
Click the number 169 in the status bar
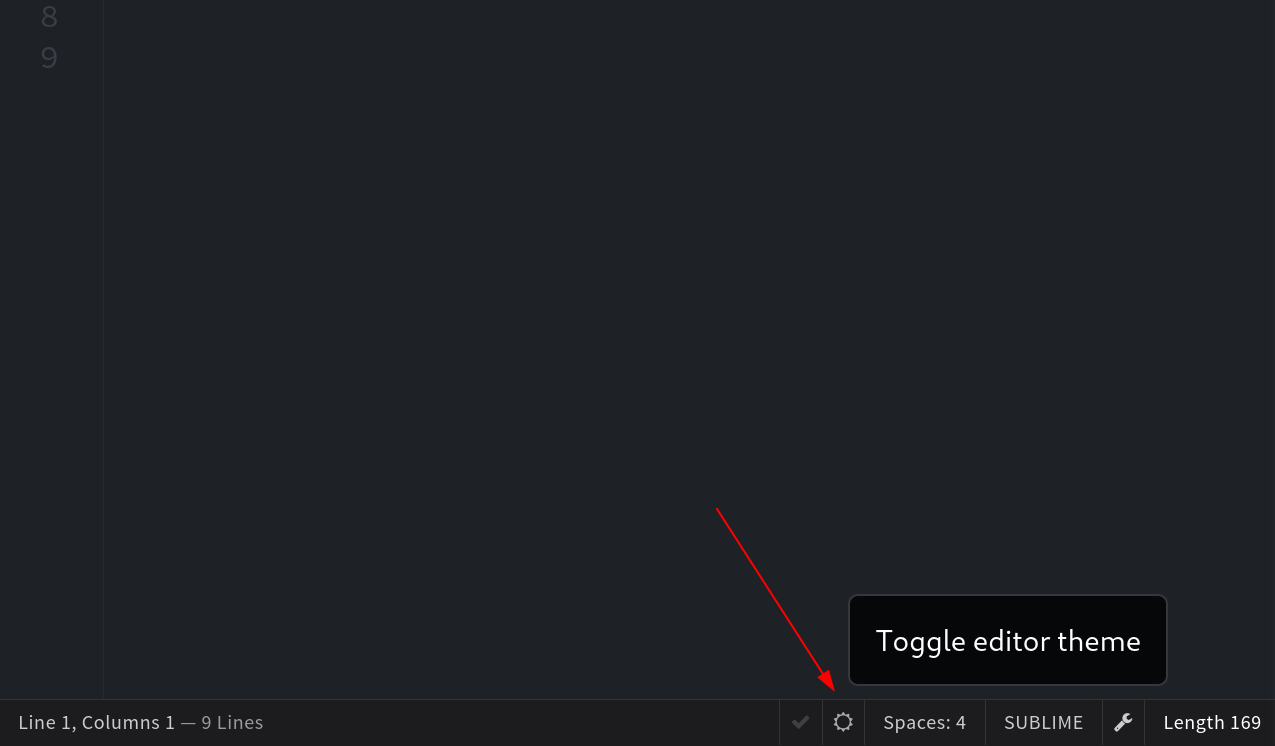coord(1246,722)
